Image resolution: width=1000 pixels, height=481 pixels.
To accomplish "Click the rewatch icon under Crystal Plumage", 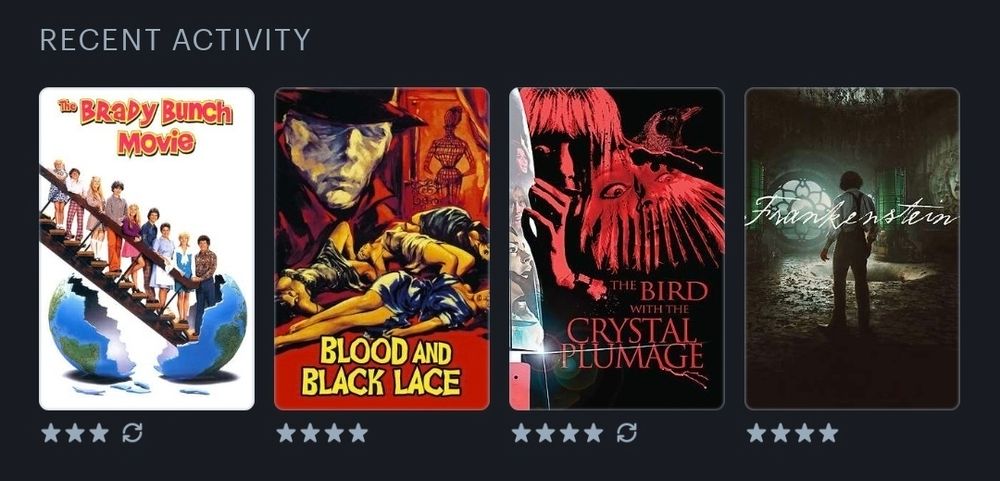I will 626,433.
